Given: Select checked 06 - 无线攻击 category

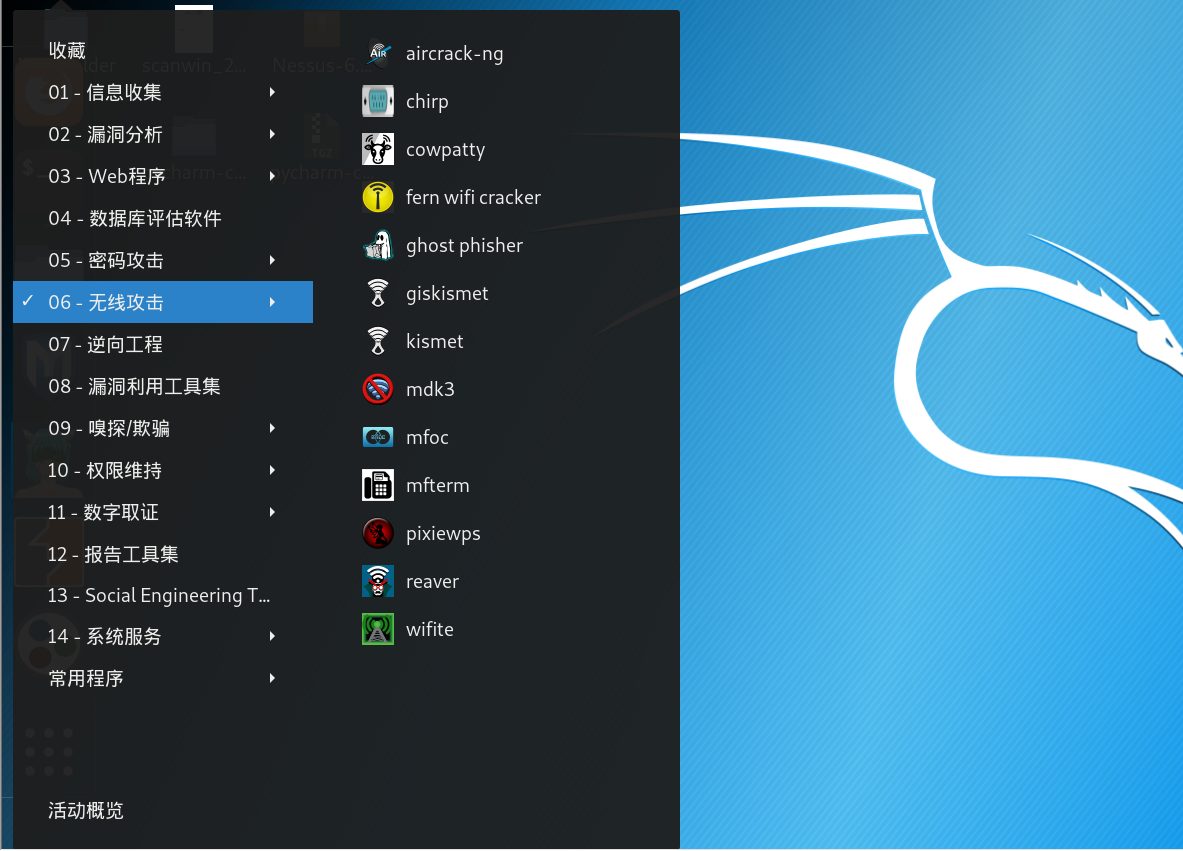Looking at the screenshot, I should (x=163, y=303).
